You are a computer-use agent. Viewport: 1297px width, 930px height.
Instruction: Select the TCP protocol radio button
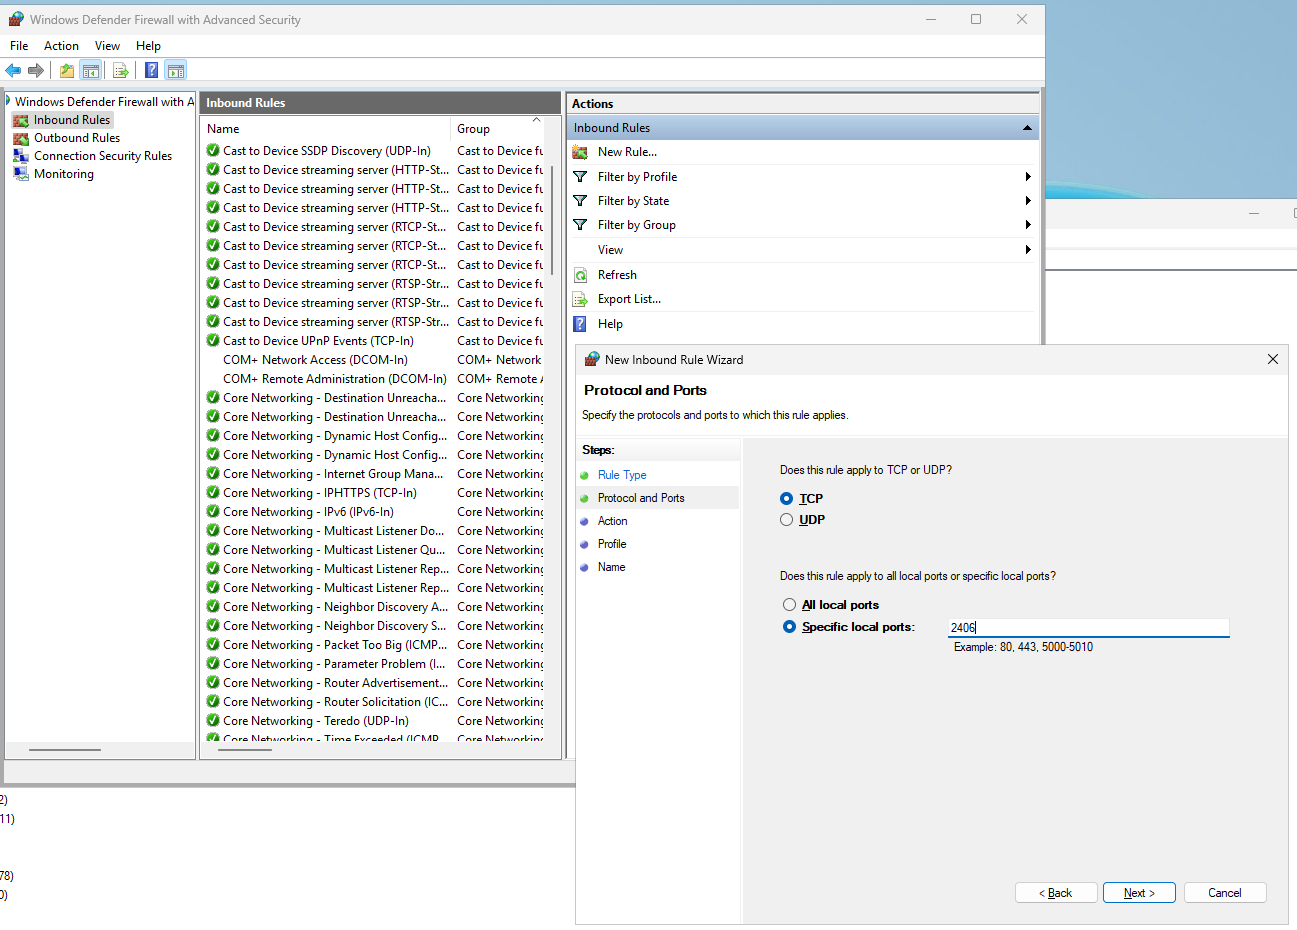tap(787, 499)
